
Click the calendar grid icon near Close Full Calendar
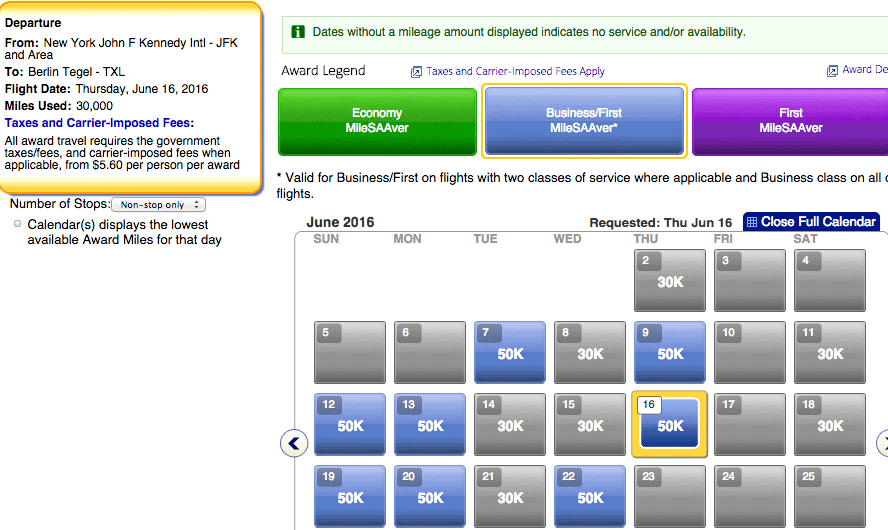[x=752, y=222]
